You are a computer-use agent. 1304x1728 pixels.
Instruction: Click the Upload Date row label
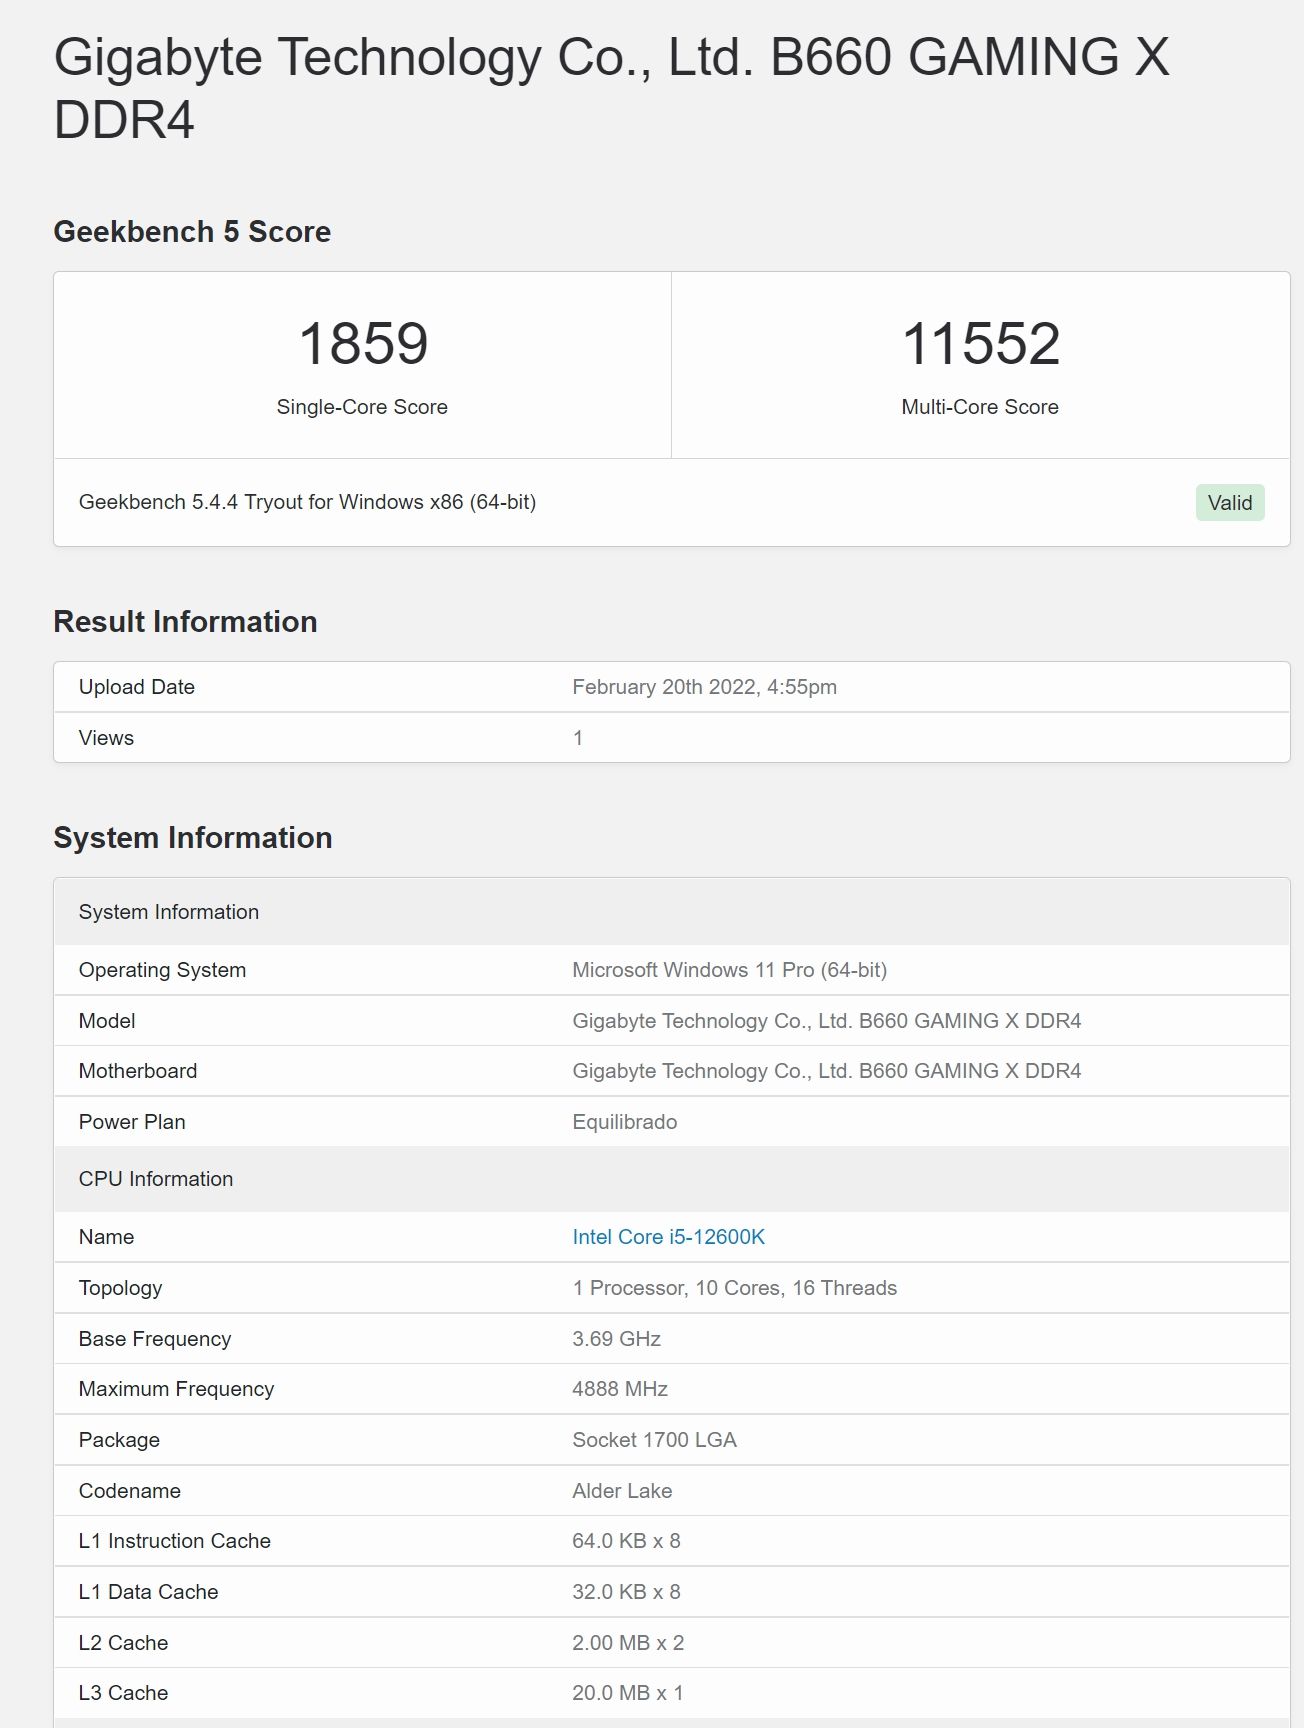[x=137, y=687]
